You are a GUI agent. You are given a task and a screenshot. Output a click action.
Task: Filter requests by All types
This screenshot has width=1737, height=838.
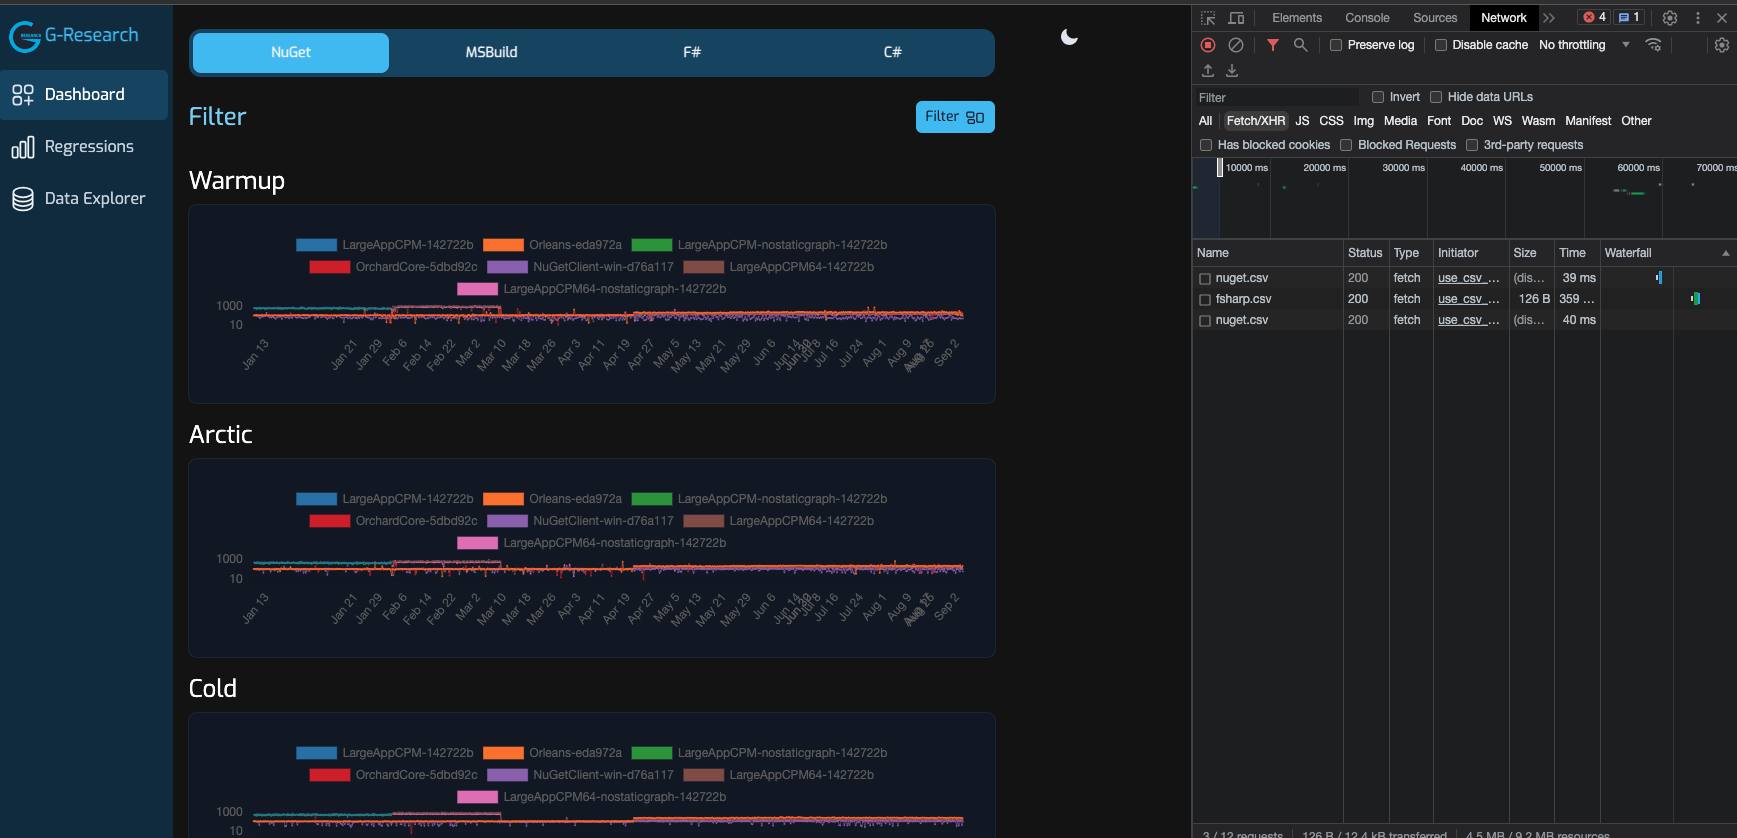coord(1205,121)
